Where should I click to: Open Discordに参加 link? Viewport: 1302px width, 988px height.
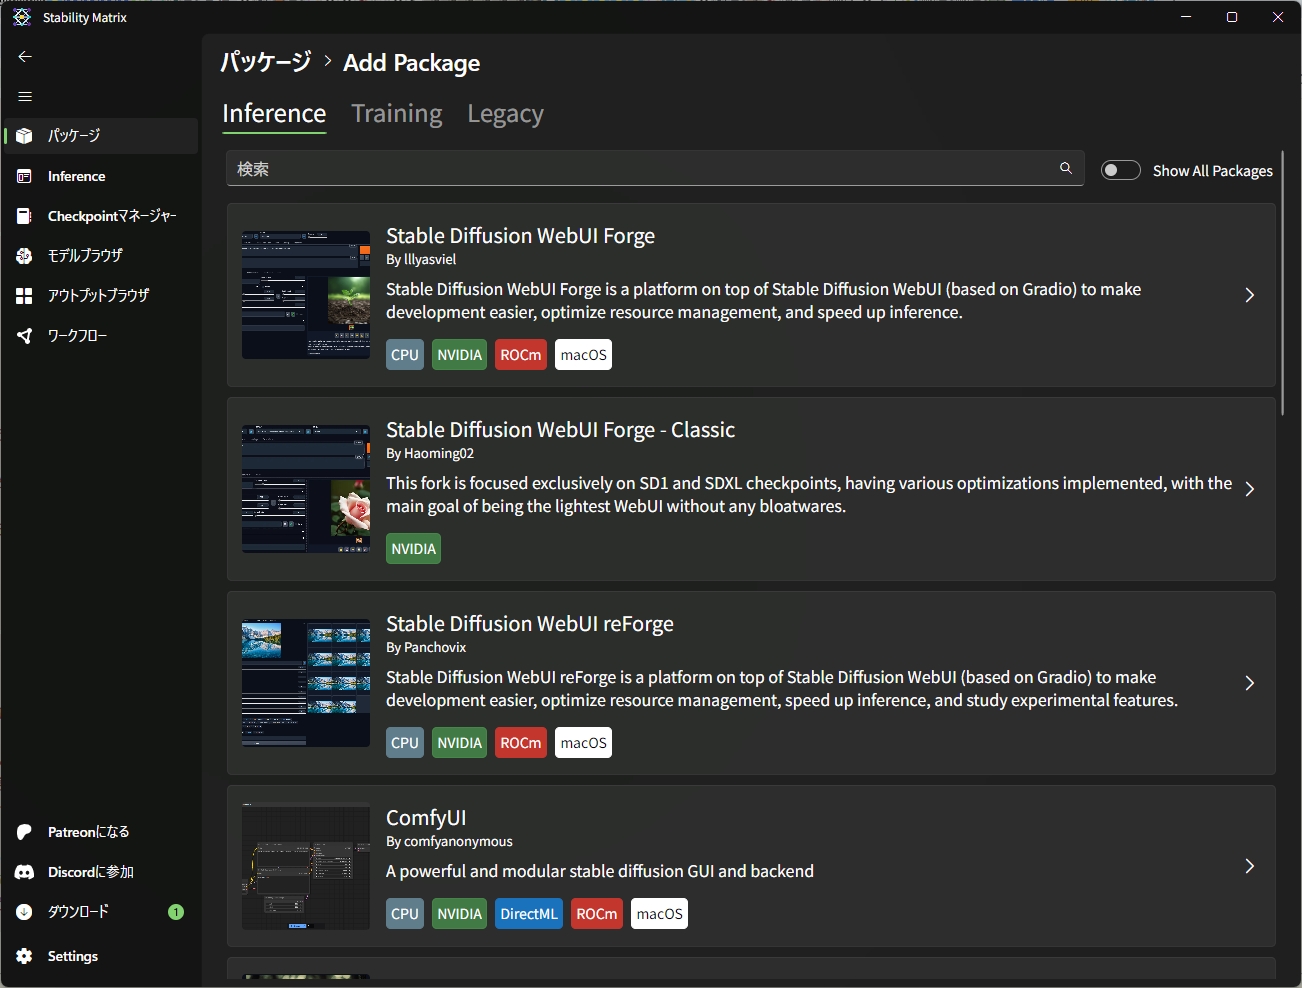pos(101,872)
